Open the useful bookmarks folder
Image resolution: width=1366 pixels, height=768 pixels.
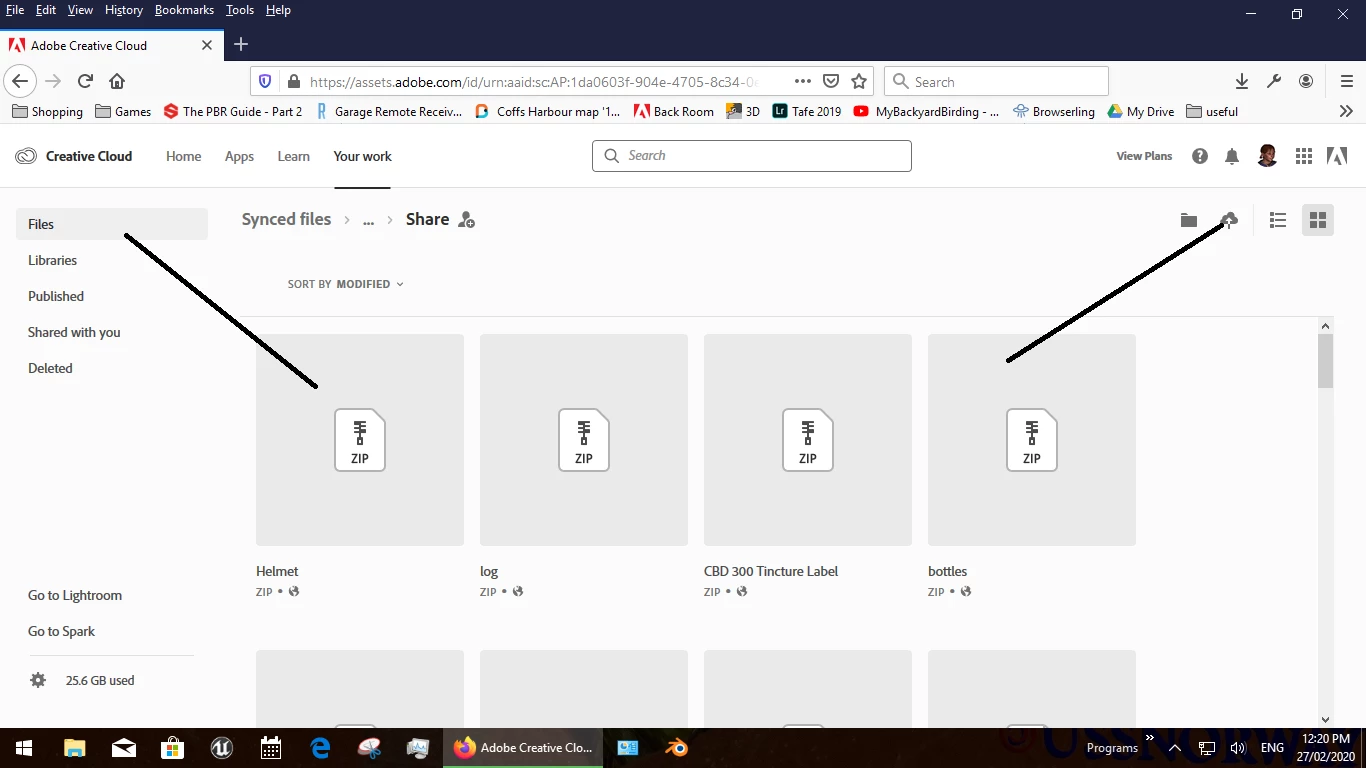point(1212,111)
